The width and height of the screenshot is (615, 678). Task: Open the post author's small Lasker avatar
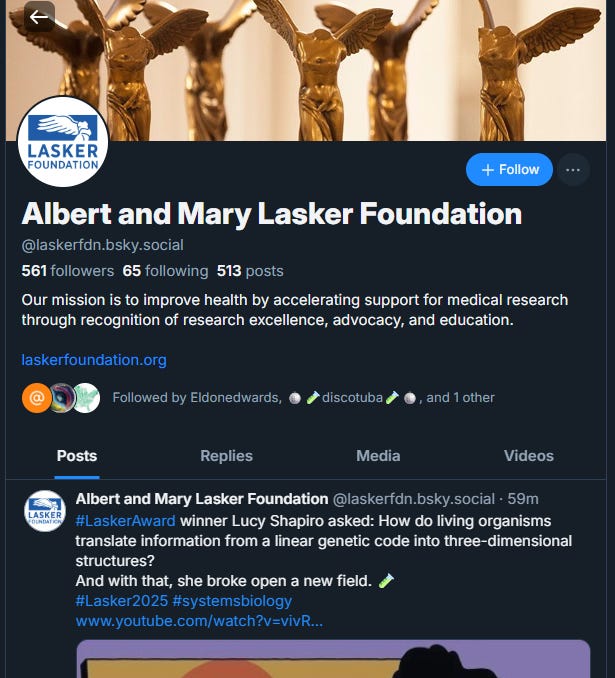[45, 511]
